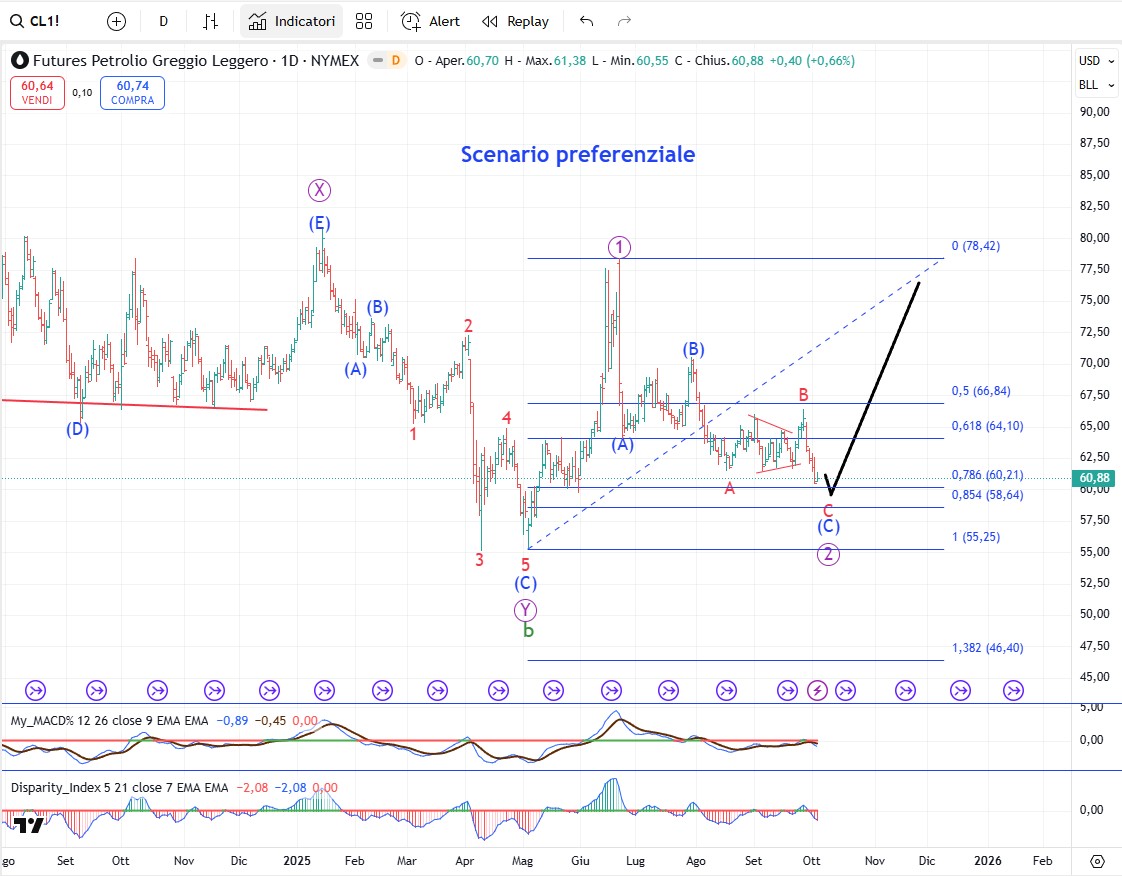1122x876 pixels.
Task: Open USD currency dropdown
Action: tap(1096, 61)
